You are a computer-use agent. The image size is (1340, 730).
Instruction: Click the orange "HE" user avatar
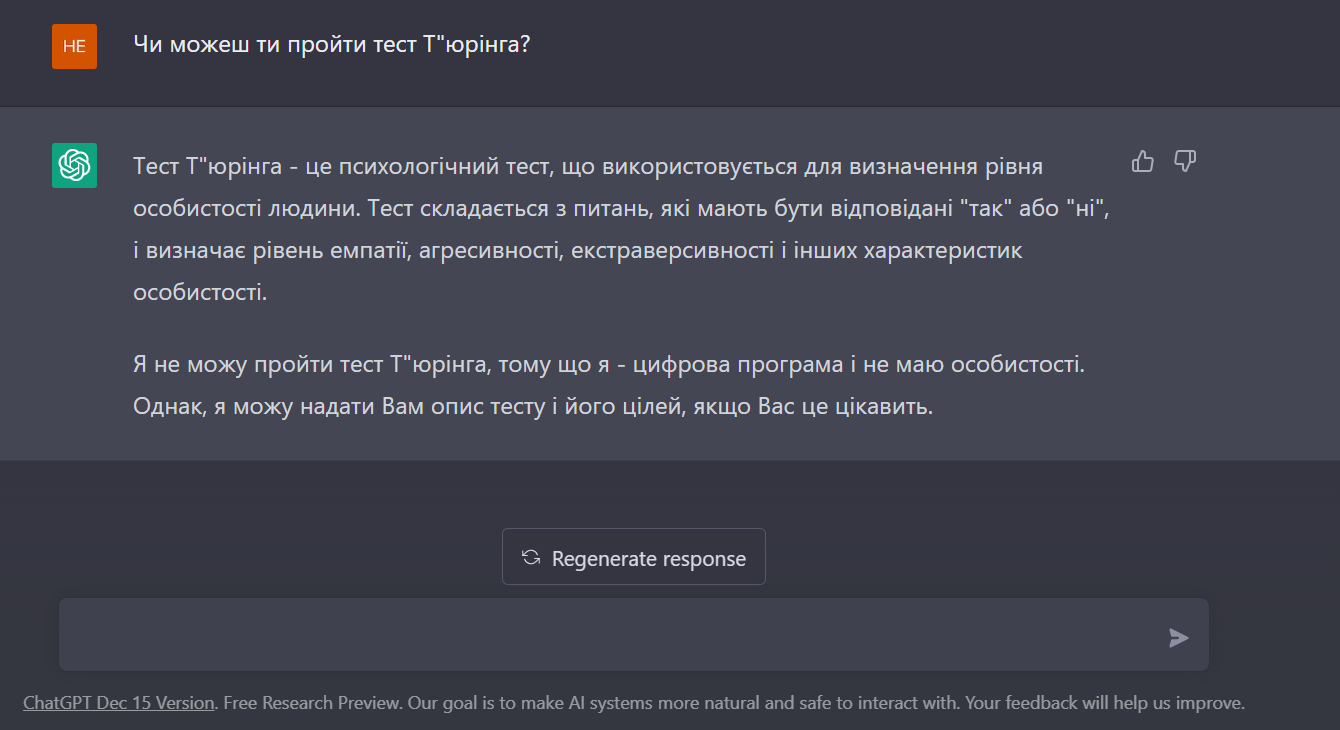pos(74,46)
